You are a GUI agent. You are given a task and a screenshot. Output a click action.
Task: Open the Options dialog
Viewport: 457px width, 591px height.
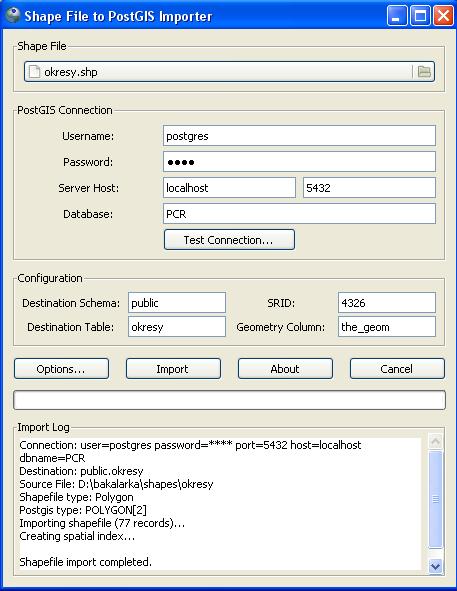(61, 369)
